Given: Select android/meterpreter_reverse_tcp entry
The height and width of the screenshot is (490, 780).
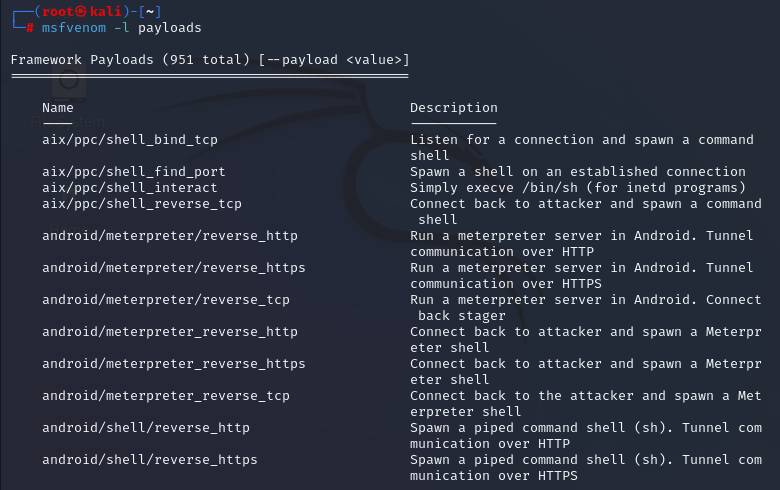Looking at the screenshot, I should point(166,395).
